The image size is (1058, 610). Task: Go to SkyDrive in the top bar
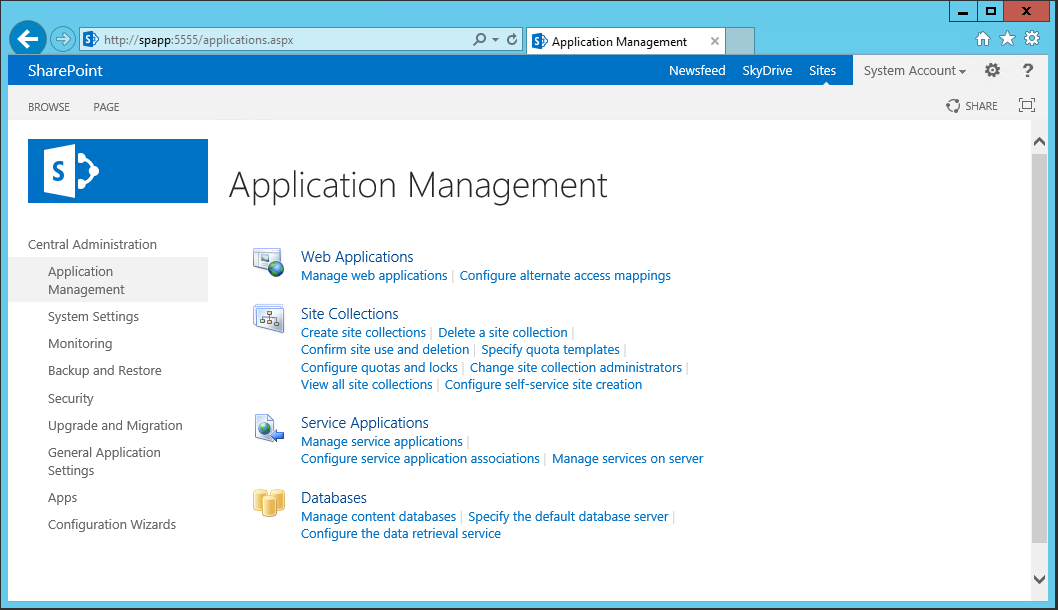click(x=767, y=70)
